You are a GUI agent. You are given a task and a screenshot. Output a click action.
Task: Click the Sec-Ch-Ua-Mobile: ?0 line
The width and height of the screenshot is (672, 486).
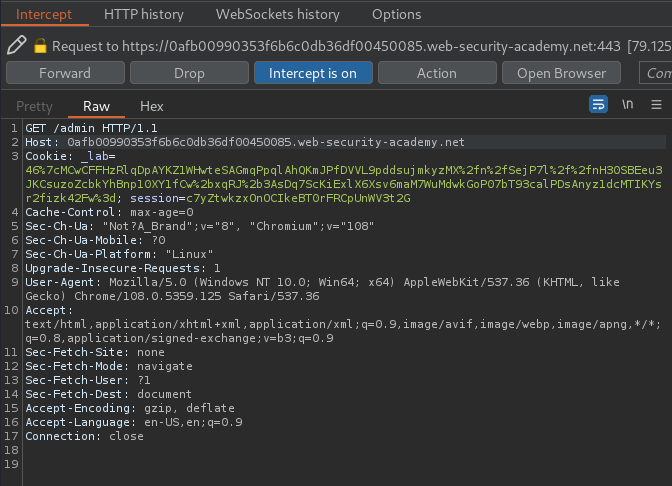pos(95,240)
